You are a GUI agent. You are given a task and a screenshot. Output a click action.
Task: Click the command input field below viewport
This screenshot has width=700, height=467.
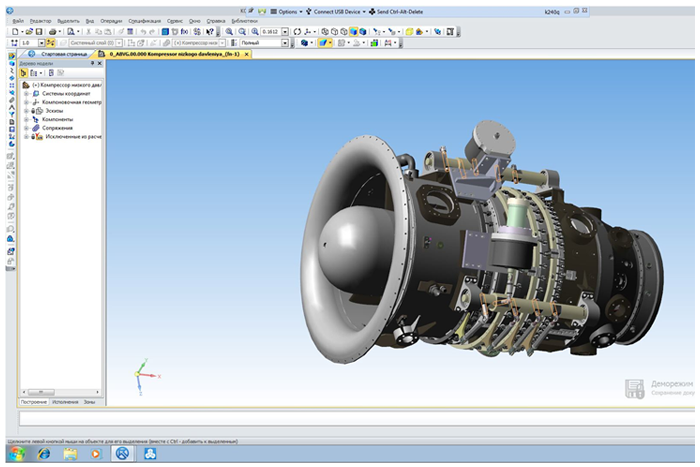click(357, 418)
